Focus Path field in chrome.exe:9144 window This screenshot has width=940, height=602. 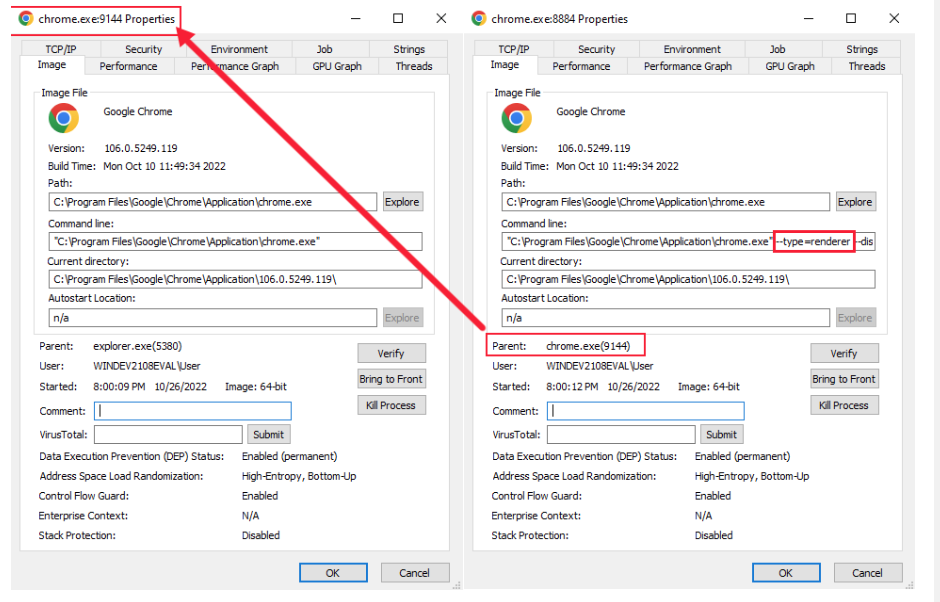[213, 202]
